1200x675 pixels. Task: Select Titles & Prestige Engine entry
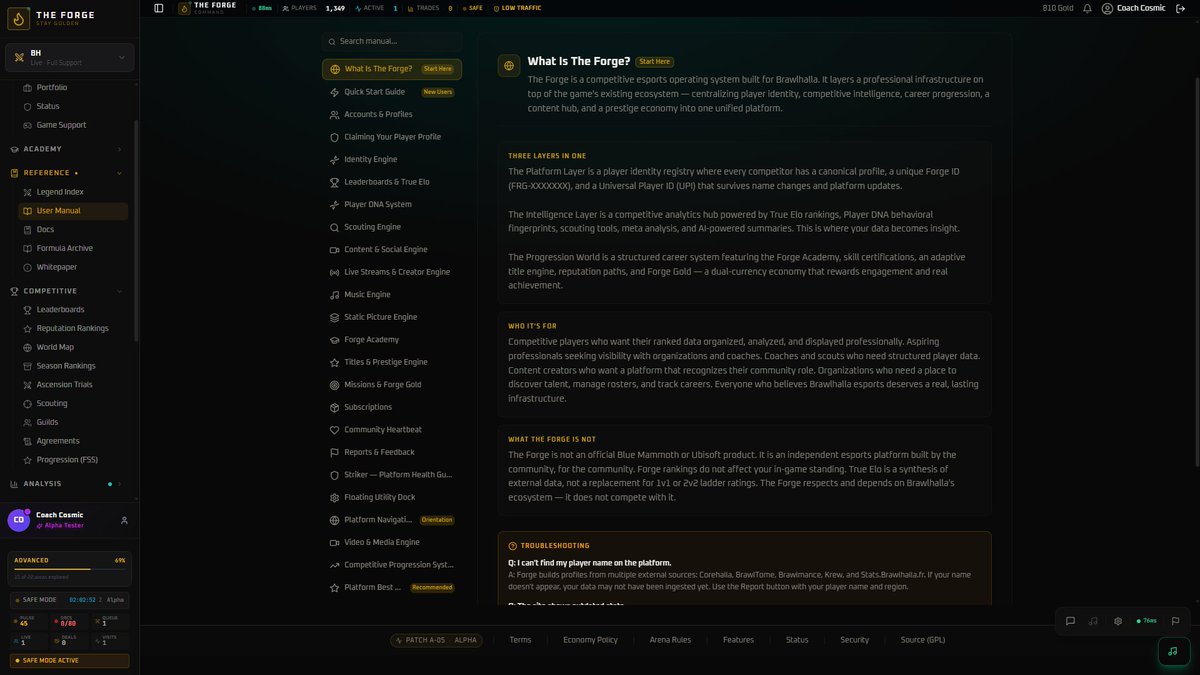(x=392, y=362)
